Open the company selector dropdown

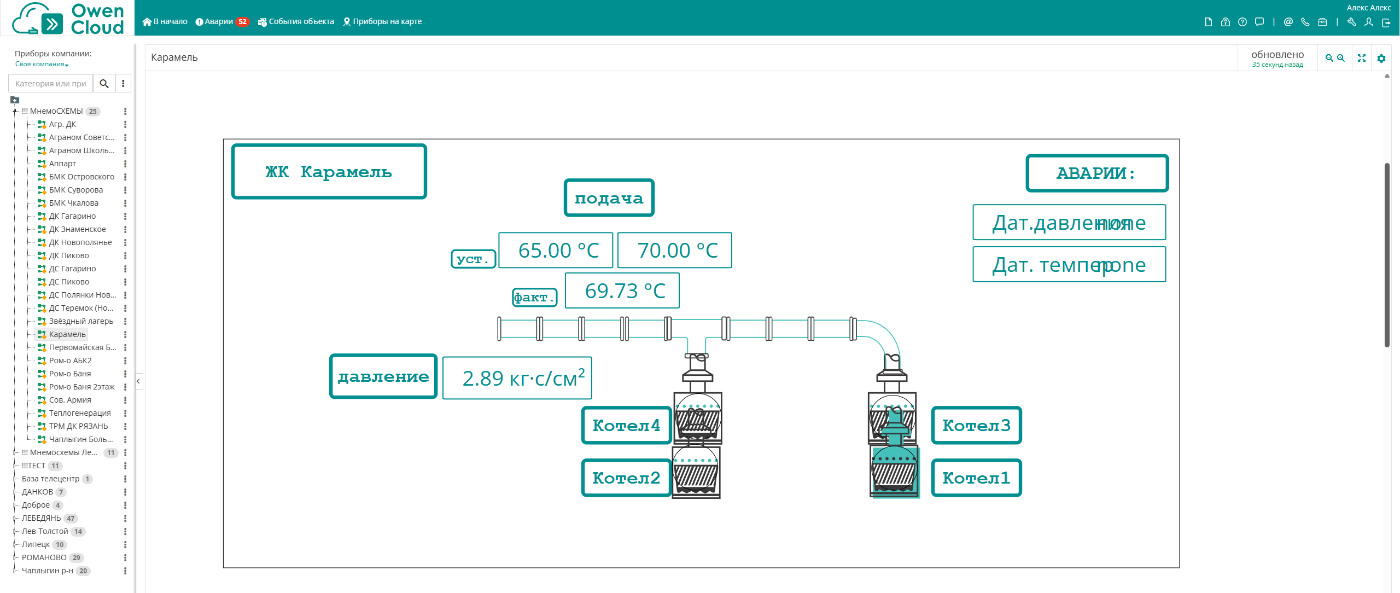coord(42,64)
